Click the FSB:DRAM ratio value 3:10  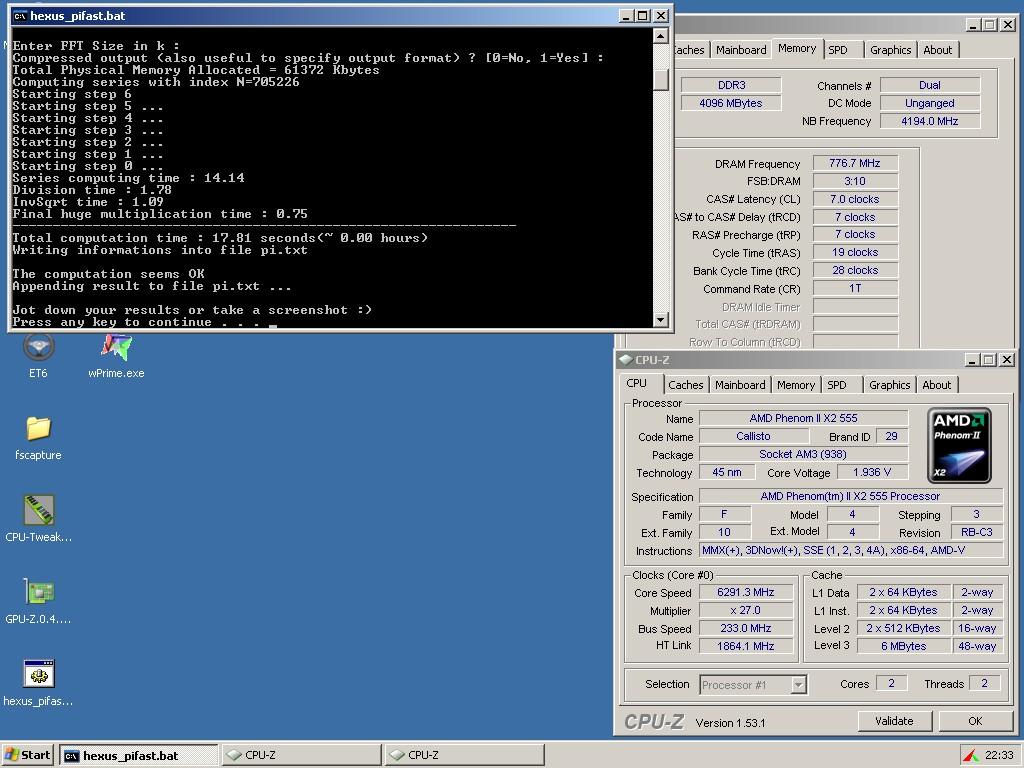pyautogui.click(x=855, y=181)
